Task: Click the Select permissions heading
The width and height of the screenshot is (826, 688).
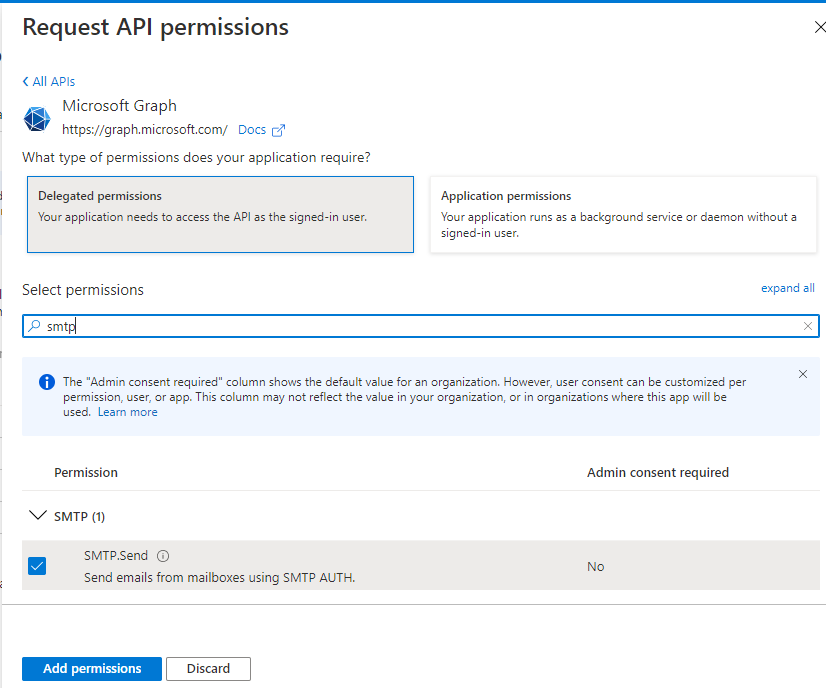Action: pos(83,290)
